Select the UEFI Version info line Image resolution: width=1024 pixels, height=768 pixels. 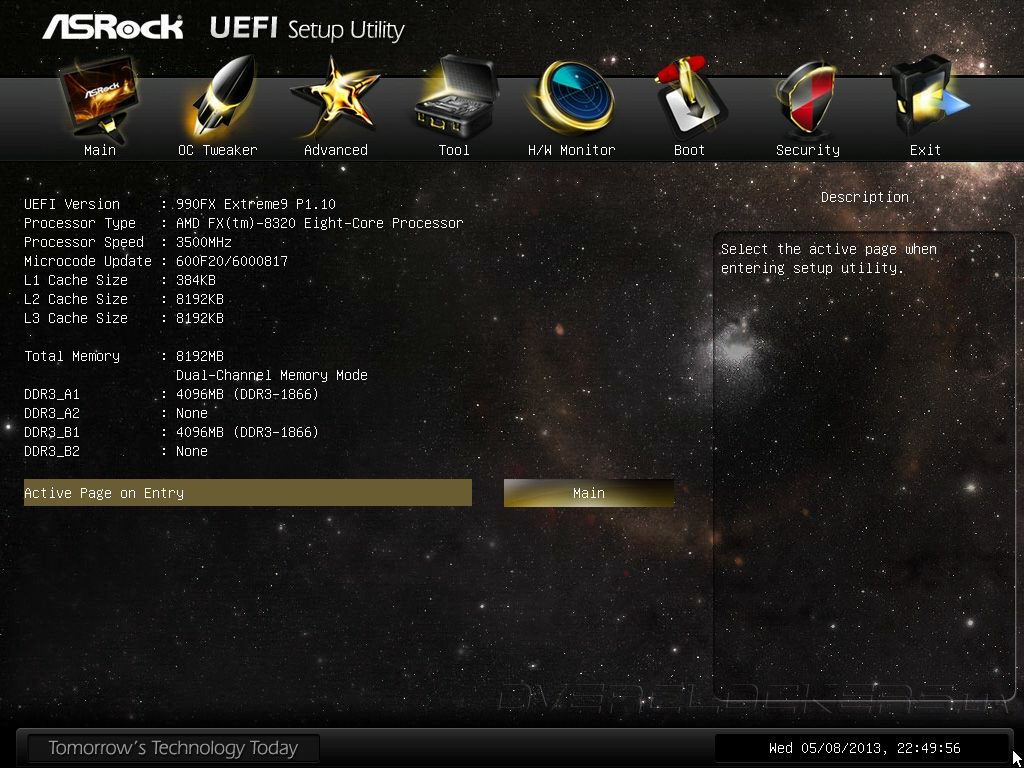coord(180,204)
